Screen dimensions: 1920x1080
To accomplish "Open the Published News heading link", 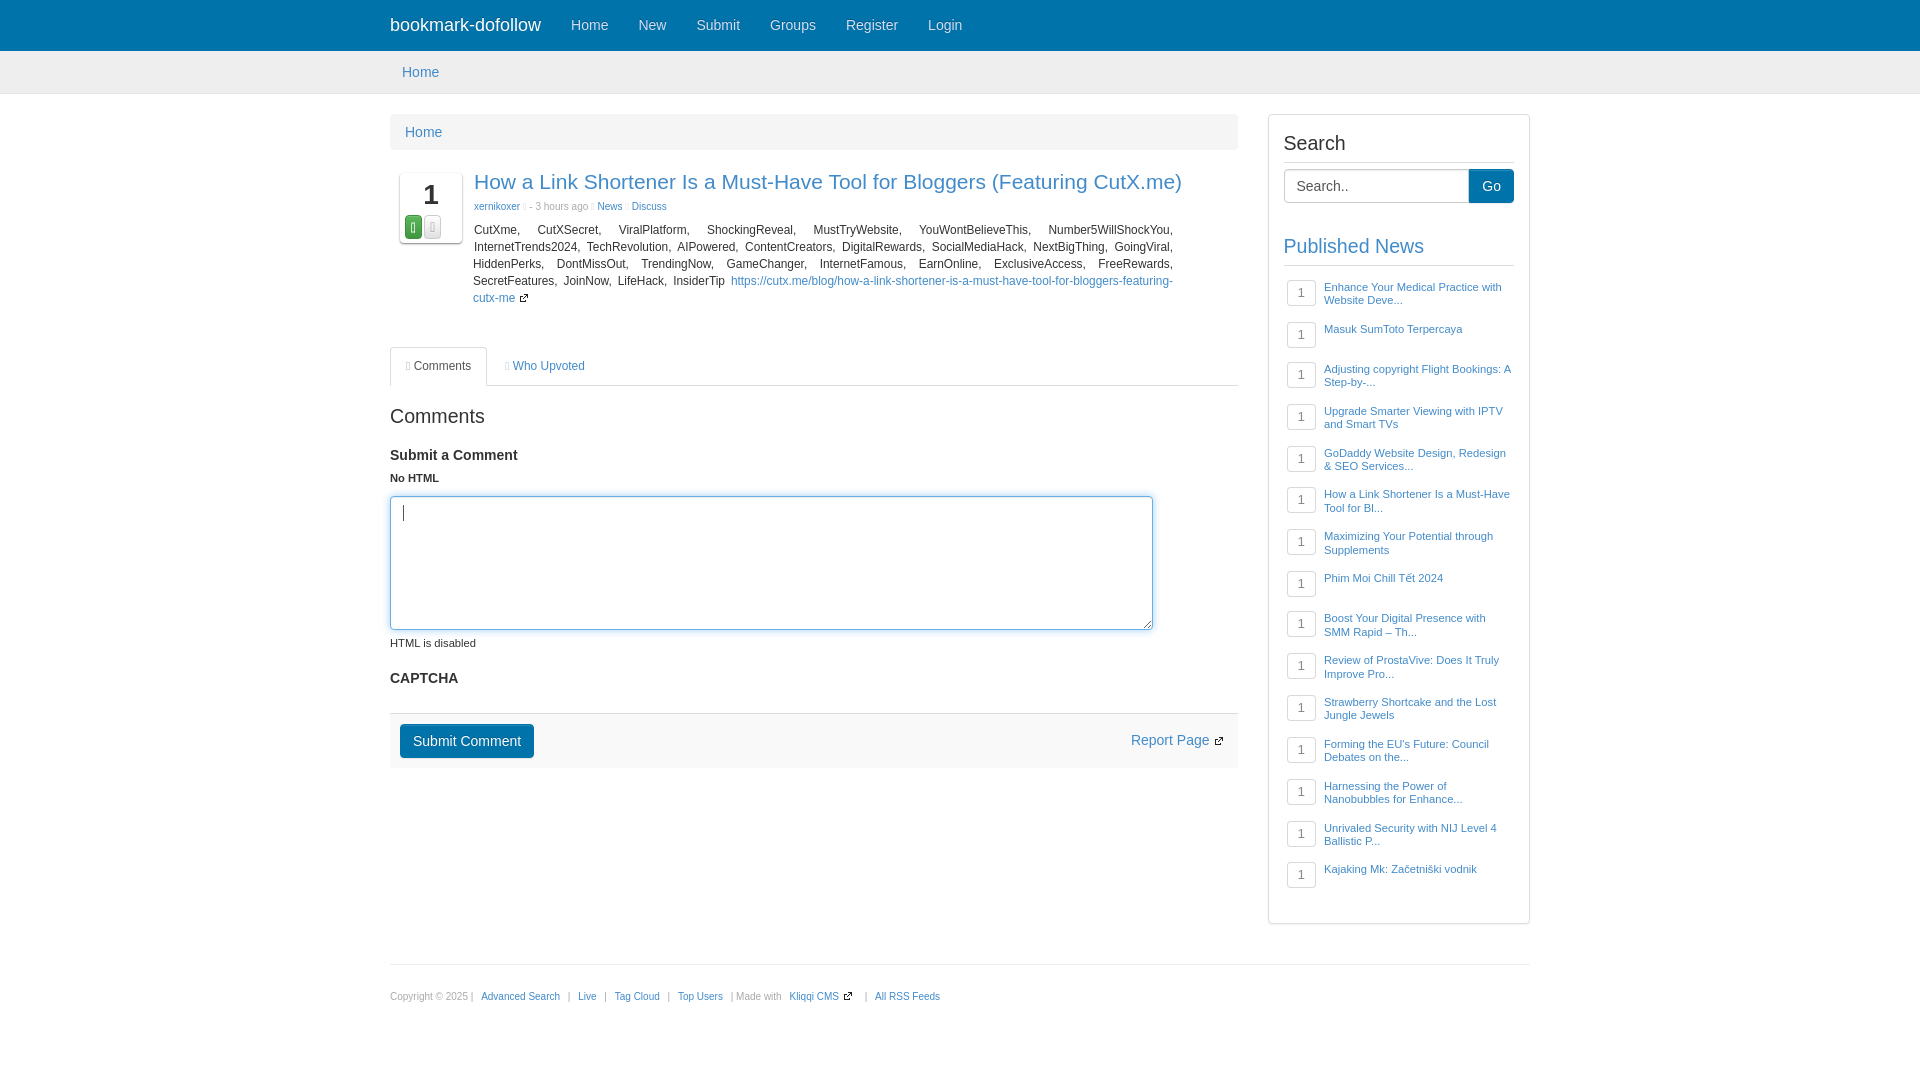I will (x=1354, y=246).
